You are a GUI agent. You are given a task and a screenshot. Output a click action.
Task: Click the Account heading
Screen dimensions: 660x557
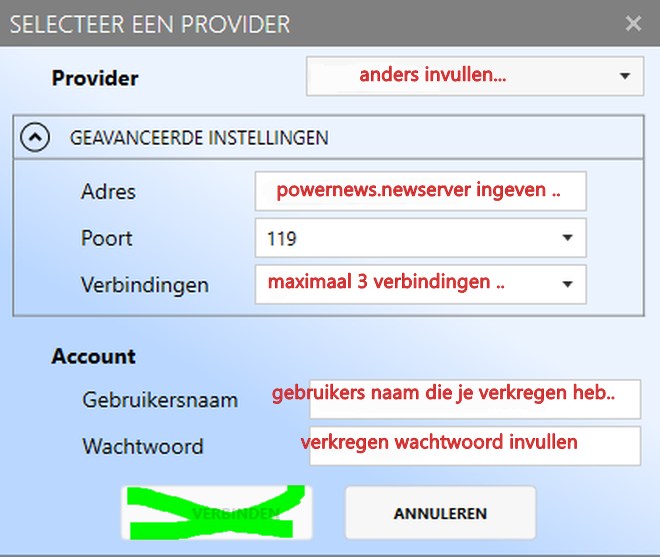(93, 356)
